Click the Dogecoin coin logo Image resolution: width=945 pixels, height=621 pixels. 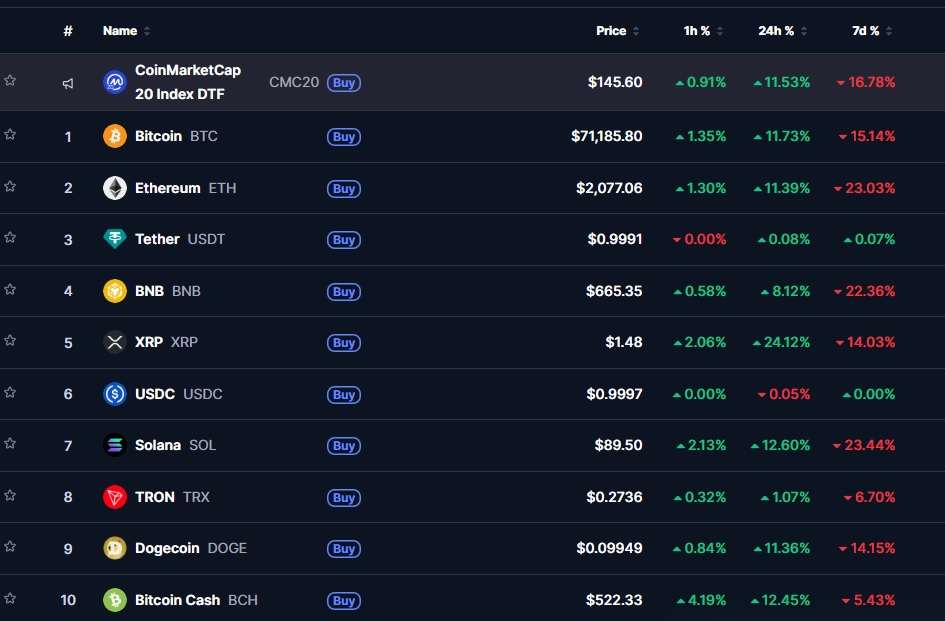pyautogui.click(x=115, y=548)
